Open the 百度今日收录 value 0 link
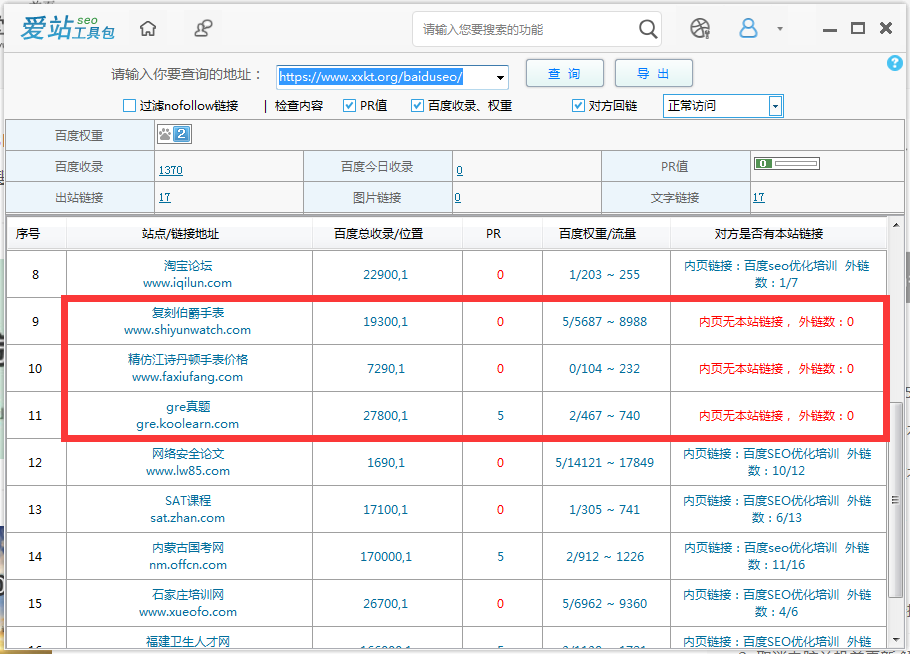Screen dimensions: 910x654 tap(460, 170)
